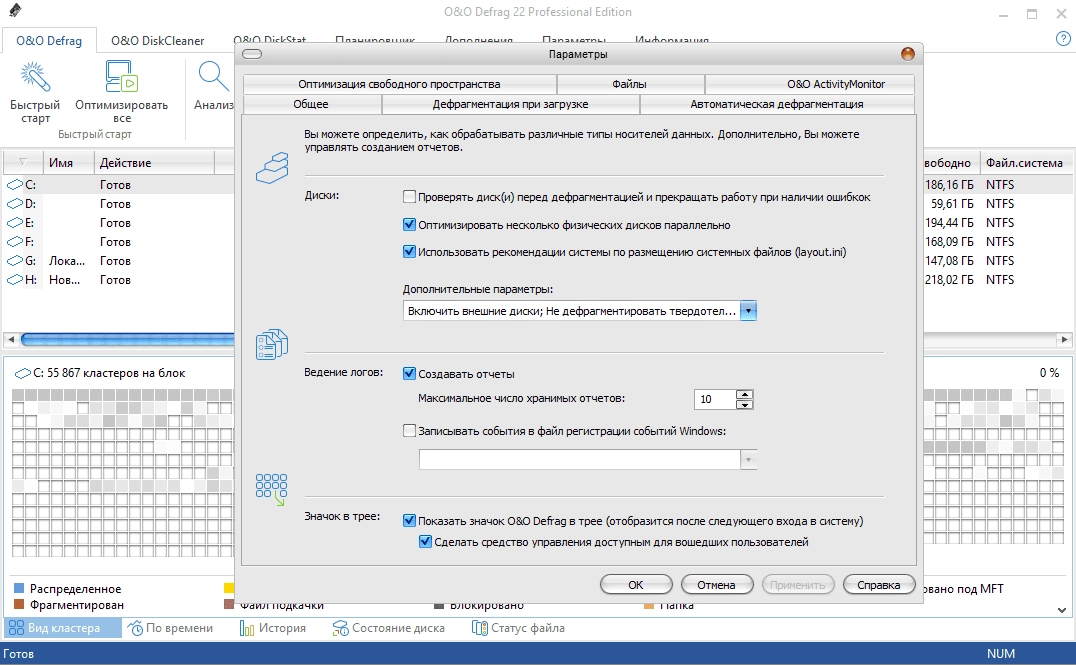Viewport: 1076px width, 665px height.
Task: Click the horizontal scrollbar thumb in drive list
Action: pyautogui.click(x=127, y=339)
